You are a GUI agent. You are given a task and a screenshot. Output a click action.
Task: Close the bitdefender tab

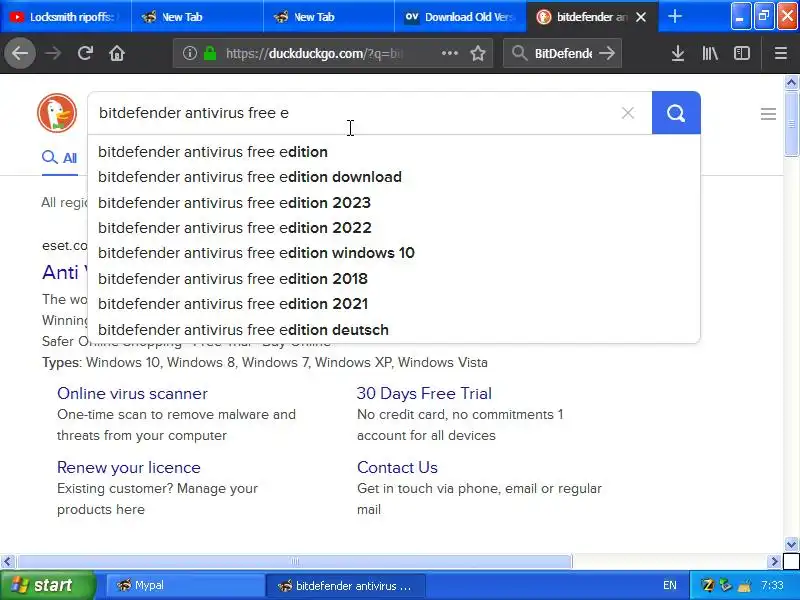(x=641, y=17)
